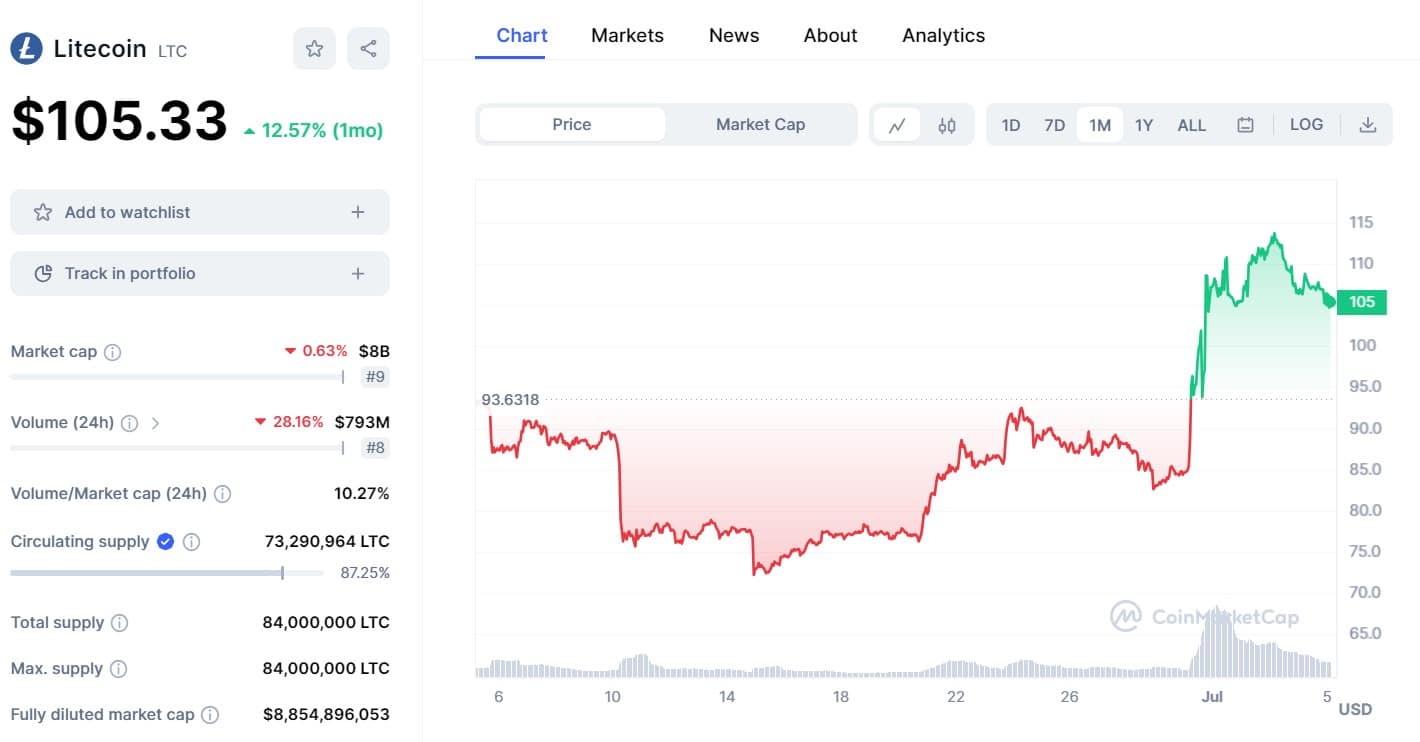Toggle the Price chart view
This screenshot has height=742, width=1420.
click(572, 125)
